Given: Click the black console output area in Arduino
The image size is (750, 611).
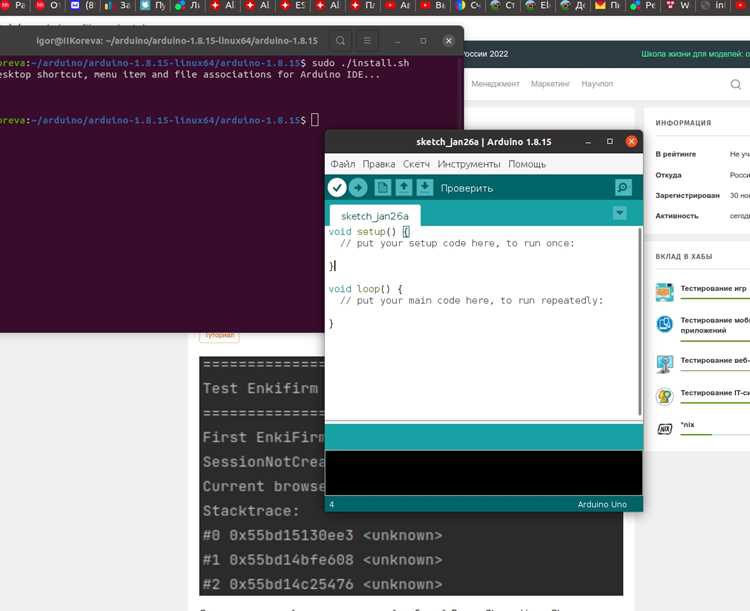Looking at the screenshot, I should [x=484, y=473].
